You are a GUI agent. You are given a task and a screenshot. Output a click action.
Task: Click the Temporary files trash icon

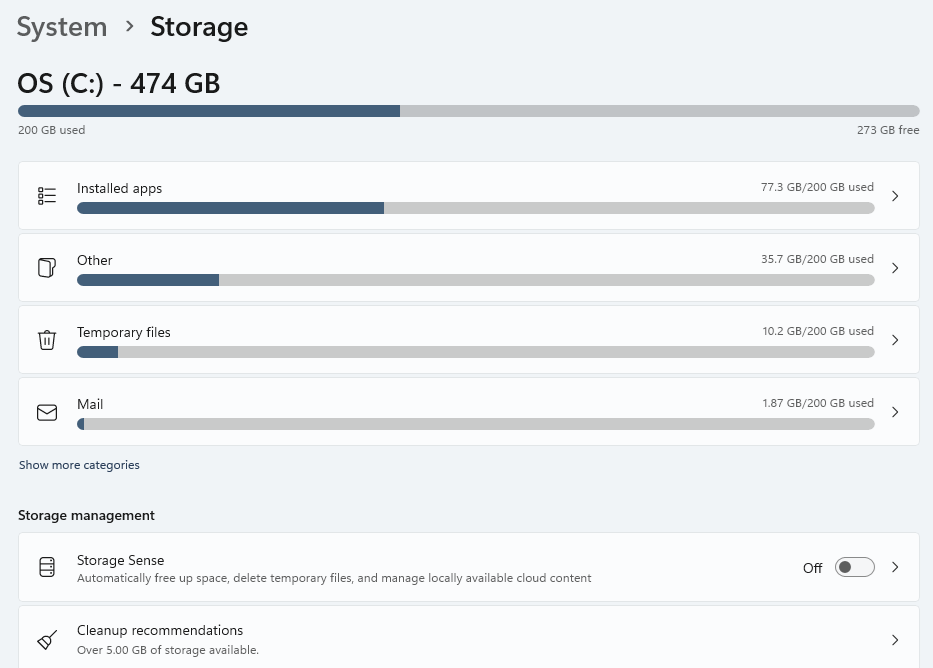[x=47, y=340]
